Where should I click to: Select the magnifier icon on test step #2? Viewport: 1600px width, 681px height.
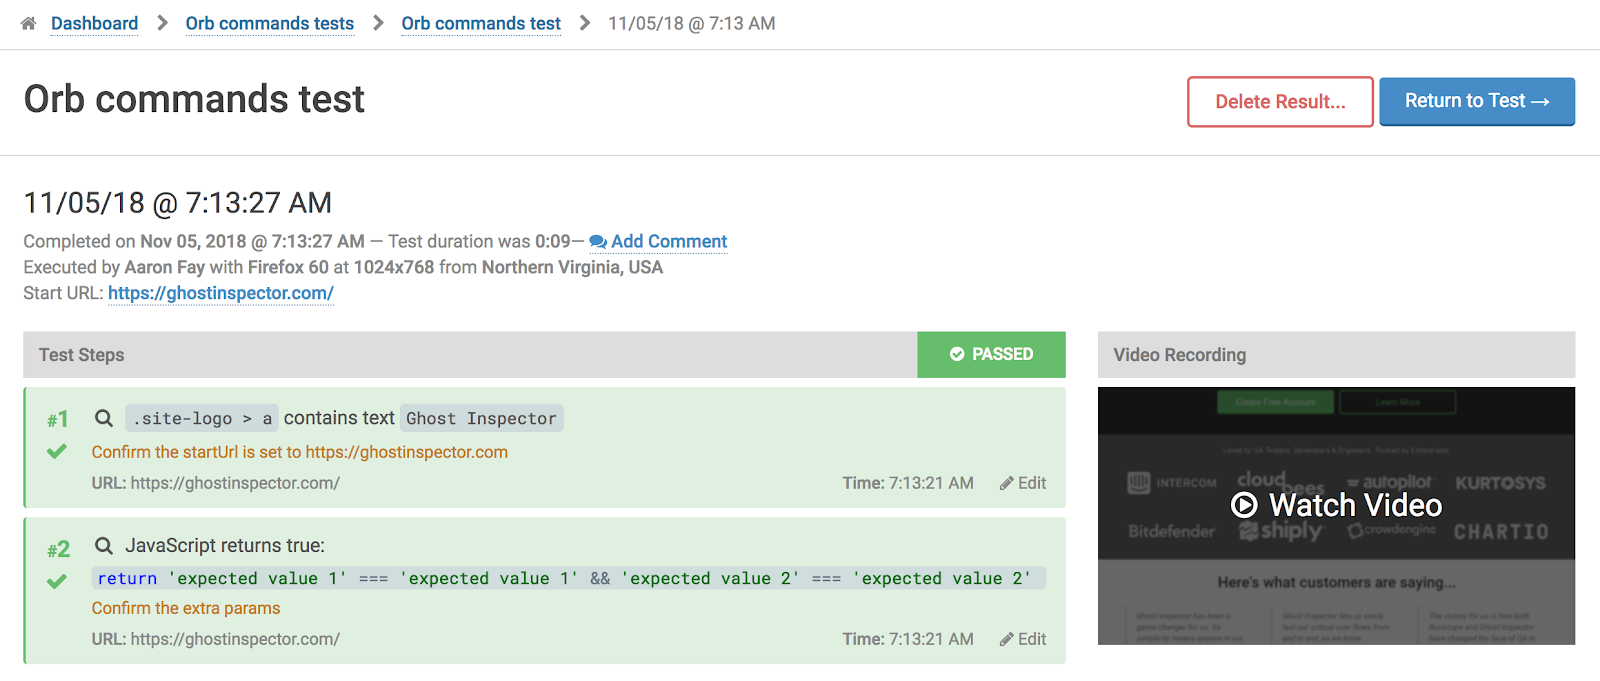tap(103, 545)
